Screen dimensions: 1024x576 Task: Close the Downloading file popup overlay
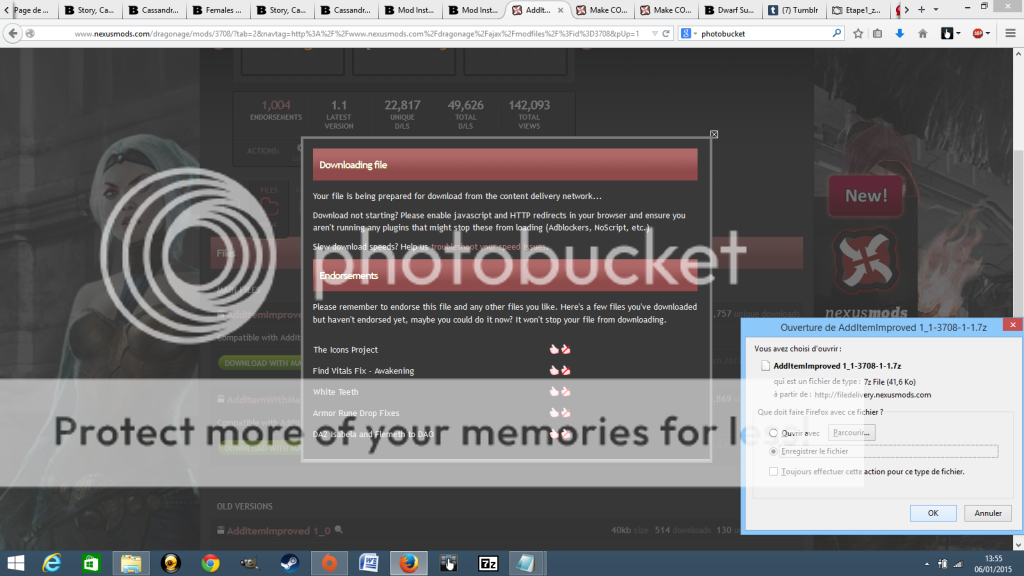pos(714,134)
